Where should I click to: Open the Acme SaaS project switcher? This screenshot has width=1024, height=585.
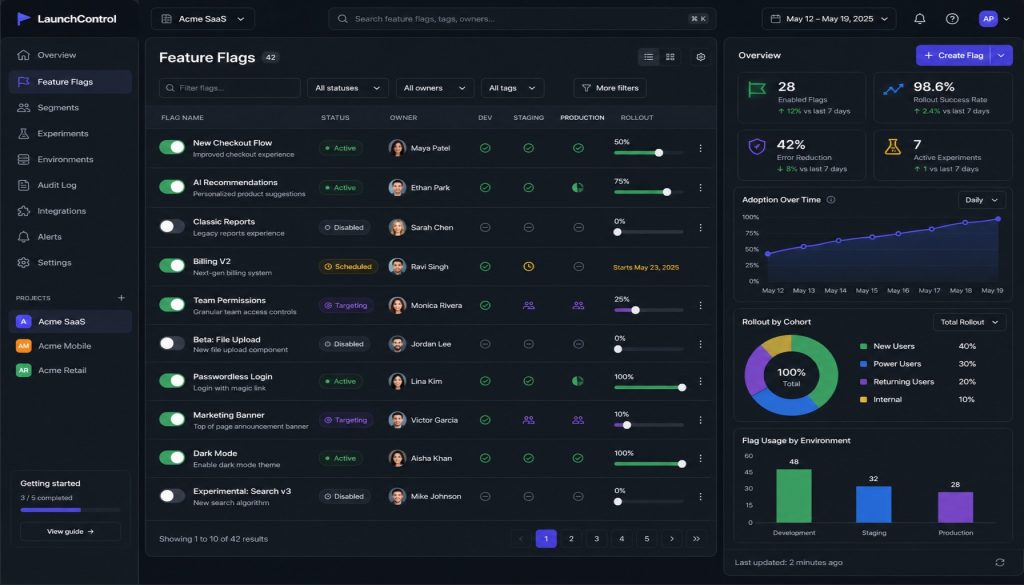[202, 19]
